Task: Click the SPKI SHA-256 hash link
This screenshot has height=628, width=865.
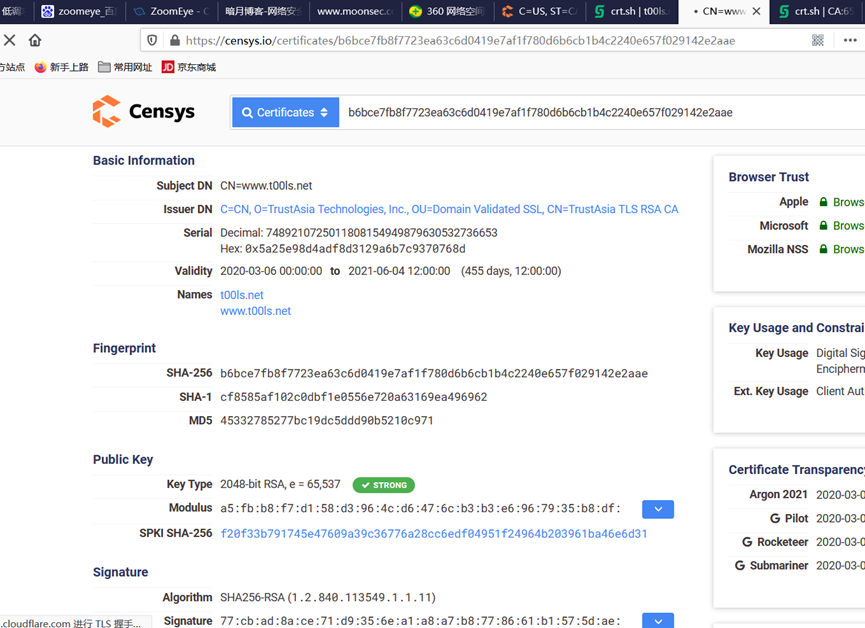Action: (x=433, y=534)
